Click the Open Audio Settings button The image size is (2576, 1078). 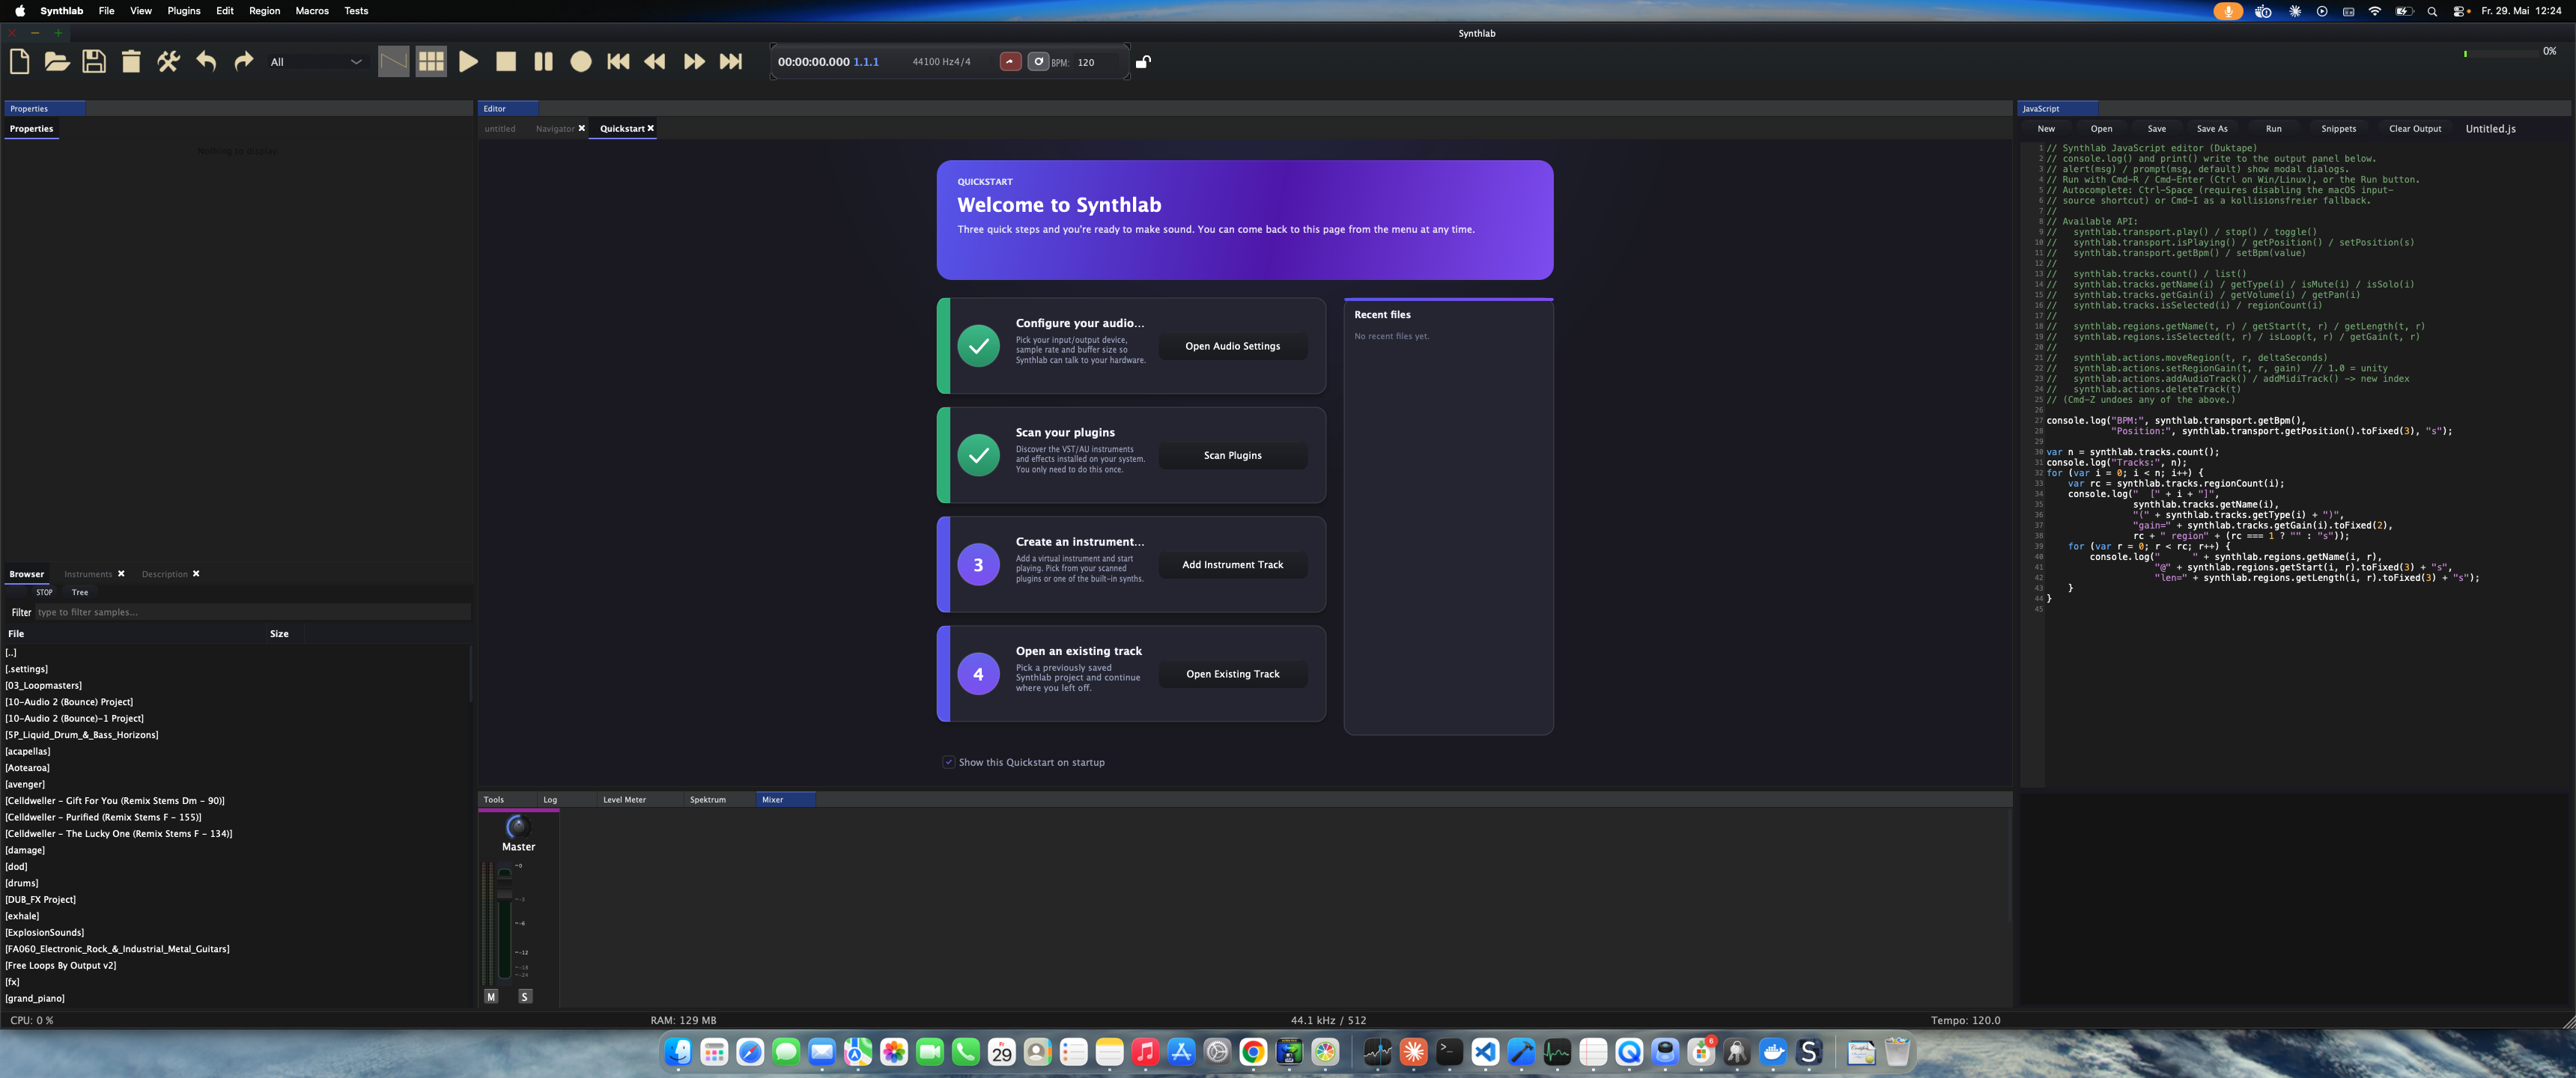point(1232,346)
